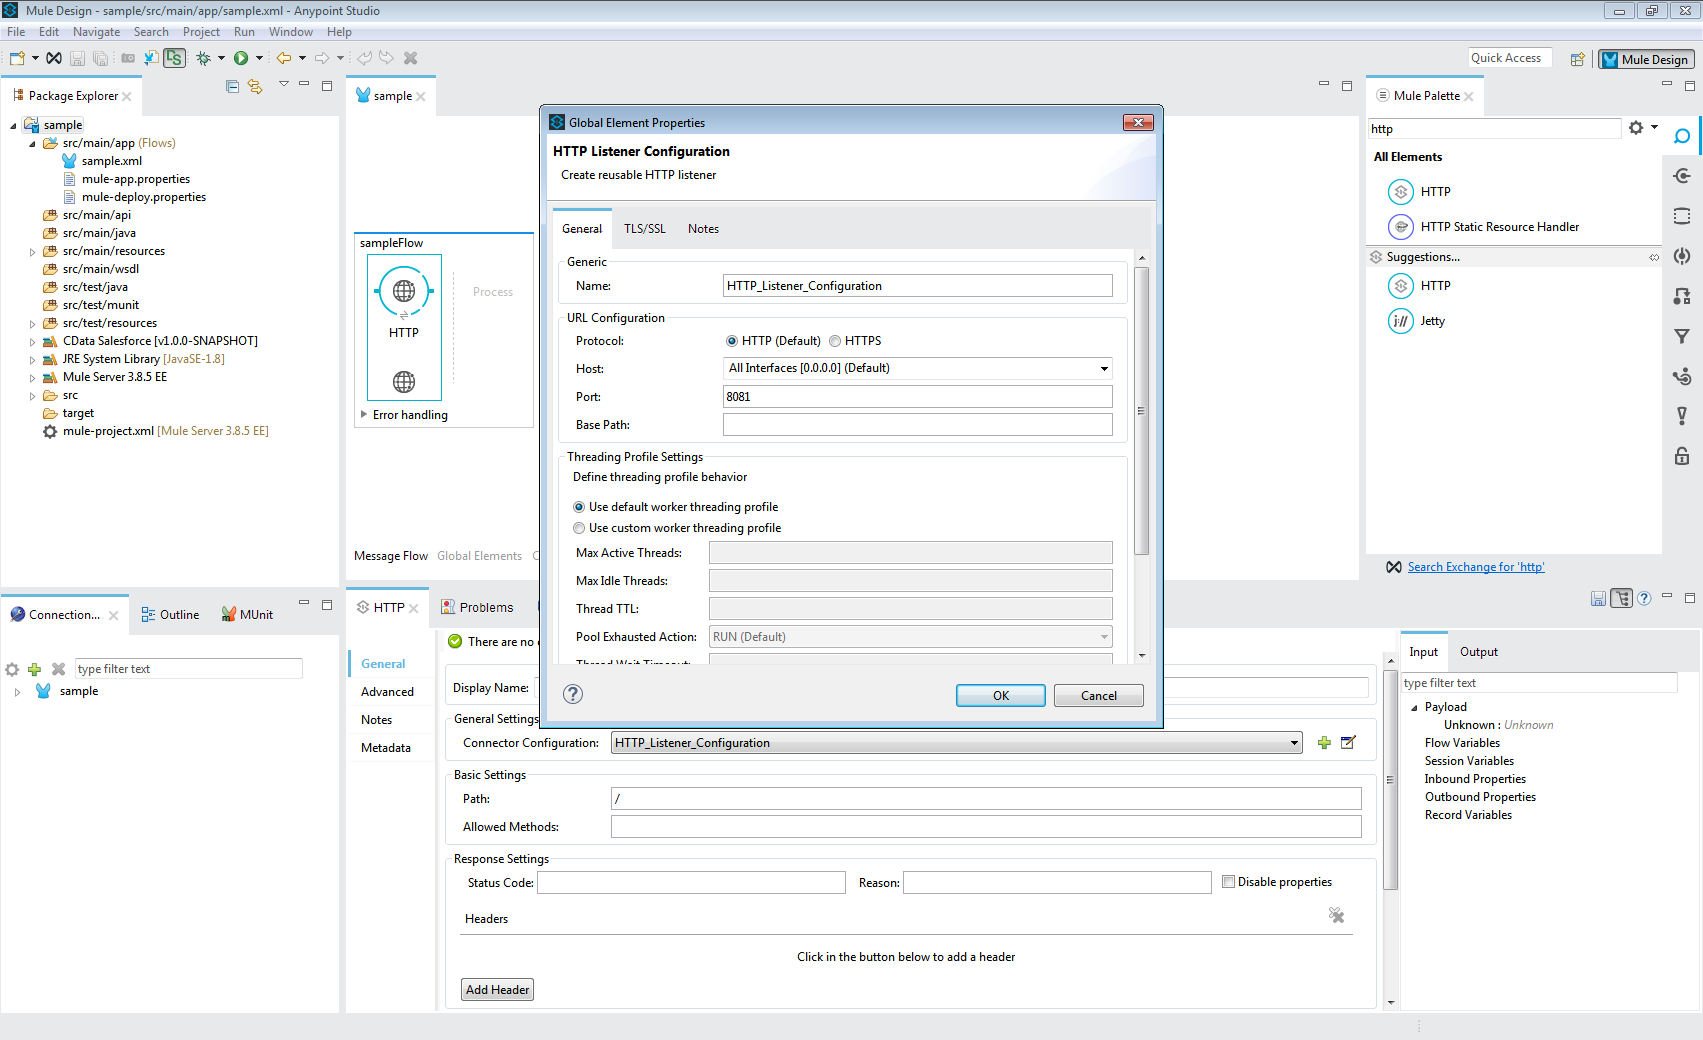Click the OK button in dialog
The width and height of the screenshot is (1703, 1040).
point(1000,696)
